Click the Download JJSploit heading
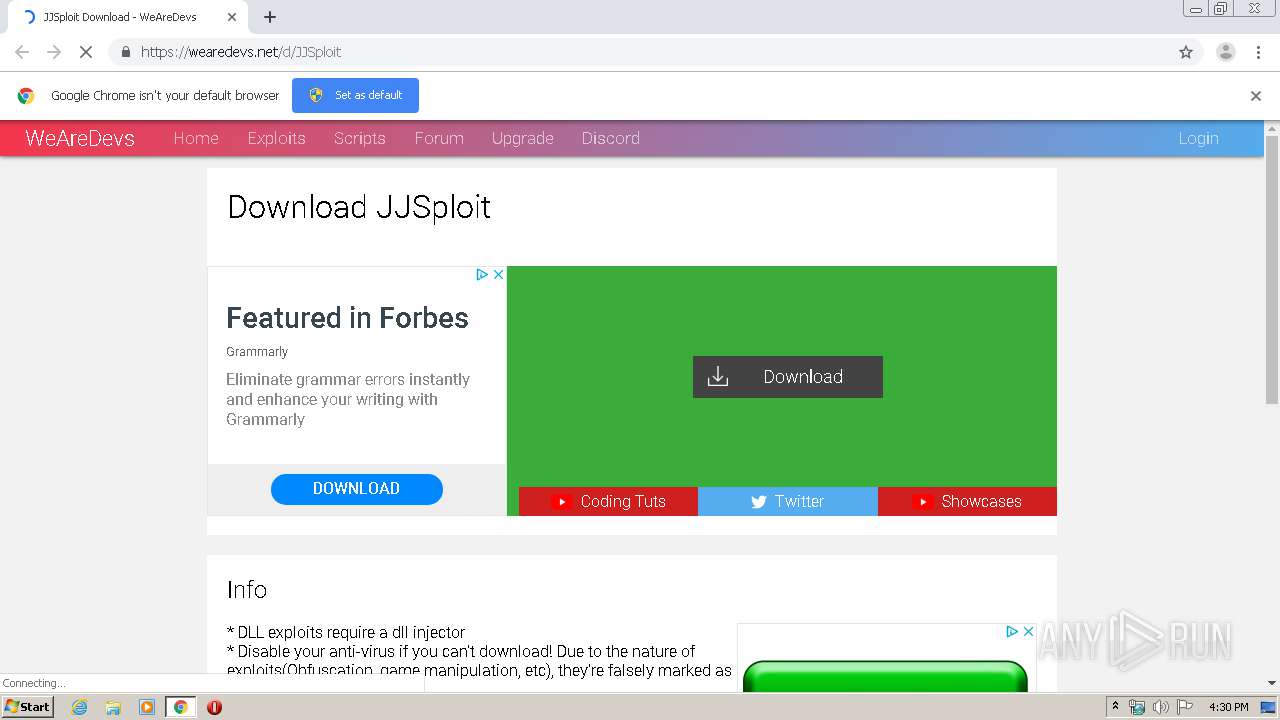 click(359, 207)
